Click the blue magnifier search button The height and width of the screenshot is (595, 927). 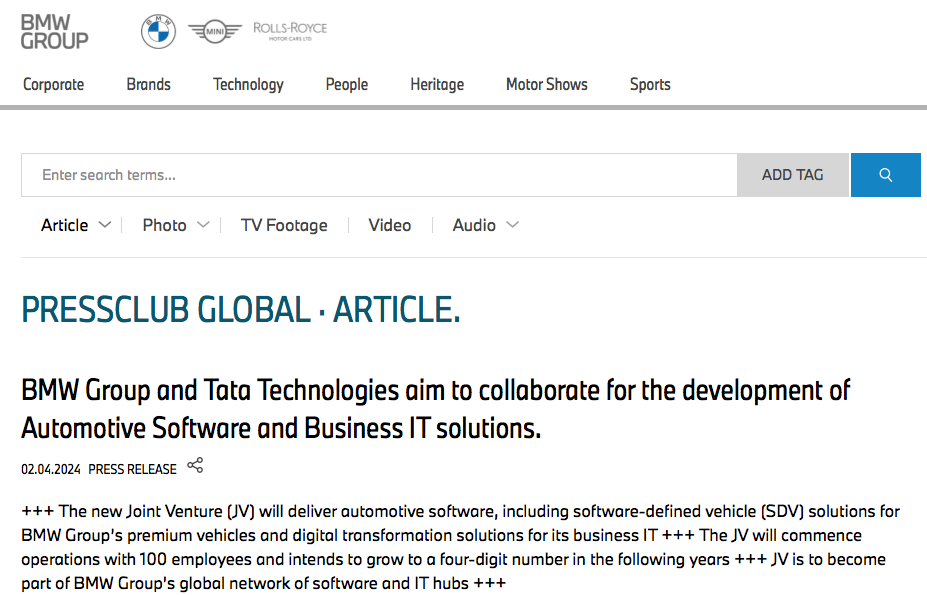click(x=886, y=175)
